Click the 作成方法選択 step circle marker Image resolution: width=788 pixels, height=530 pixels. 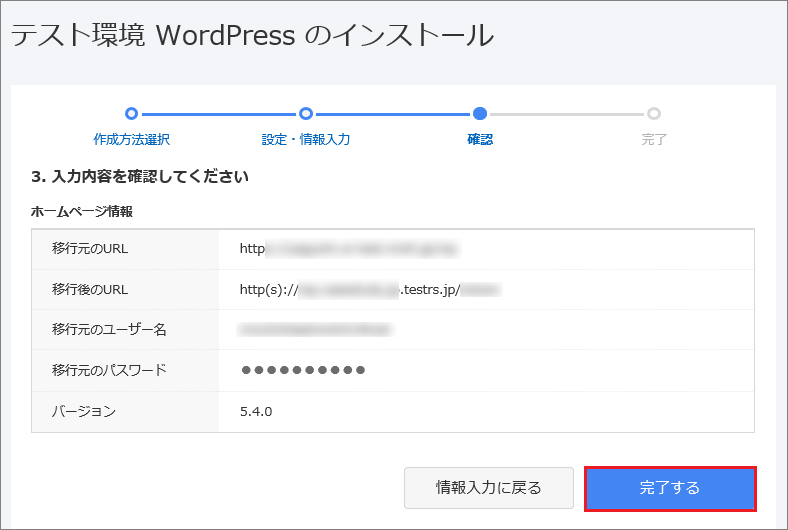(131, 114)
